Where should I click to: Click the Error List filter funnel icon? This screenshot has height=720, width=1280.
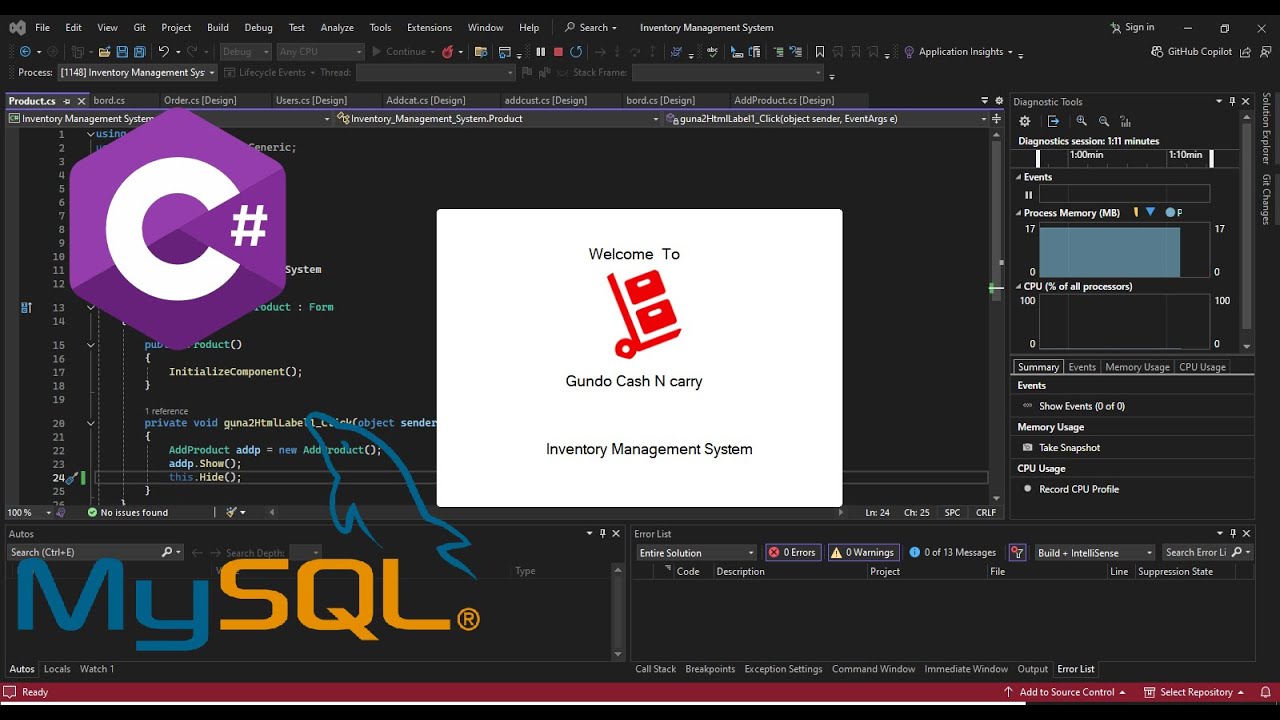[1017, 552]
